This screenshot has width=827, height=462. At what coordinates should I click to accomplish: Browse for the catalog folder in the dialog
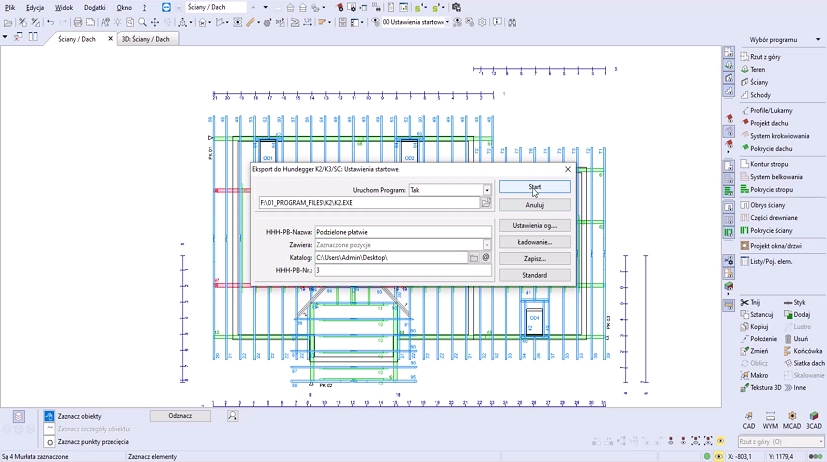point(474,258)
